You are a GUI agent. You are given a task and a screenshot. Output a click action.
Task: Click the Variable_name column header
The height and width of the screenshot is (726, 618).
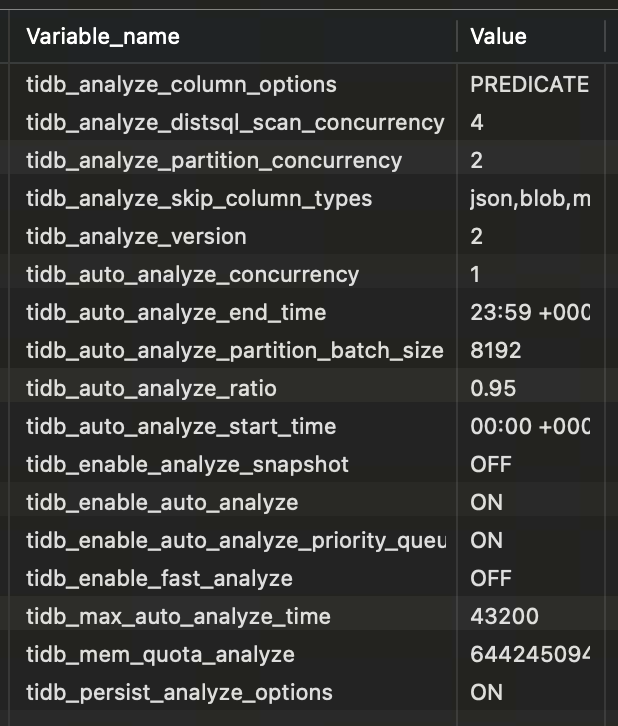coord(103,37)
